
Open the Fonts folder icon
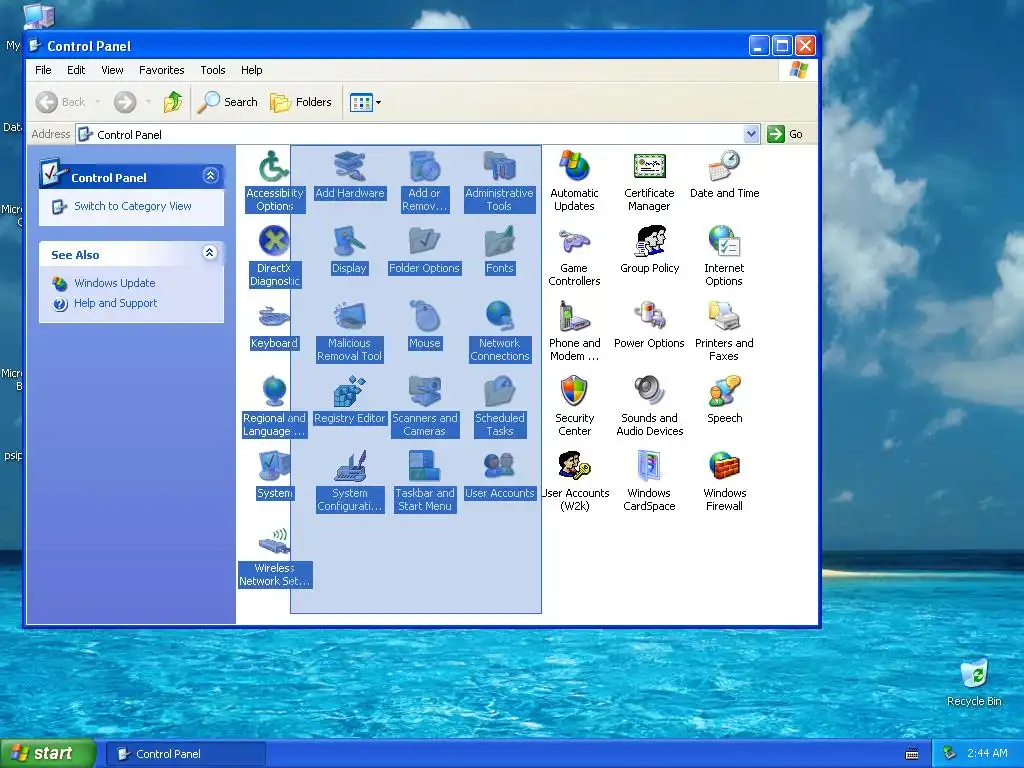[x=500, y=242]
